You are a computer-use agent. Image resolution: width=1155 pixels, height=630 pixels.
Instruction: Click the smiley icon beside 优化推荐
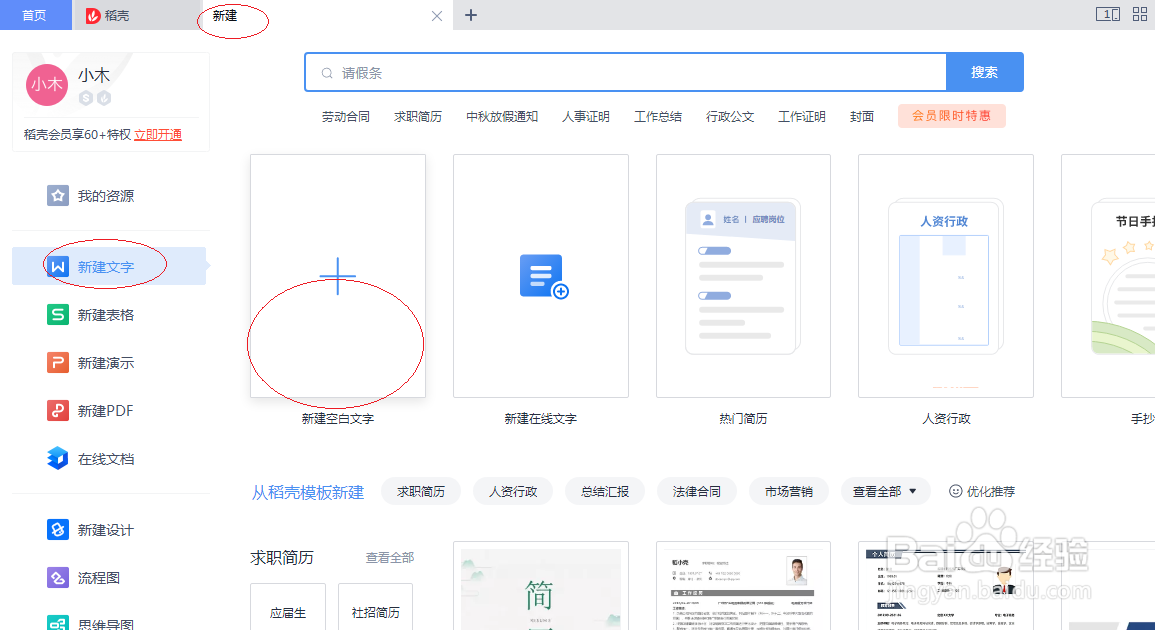coord(955,491)
